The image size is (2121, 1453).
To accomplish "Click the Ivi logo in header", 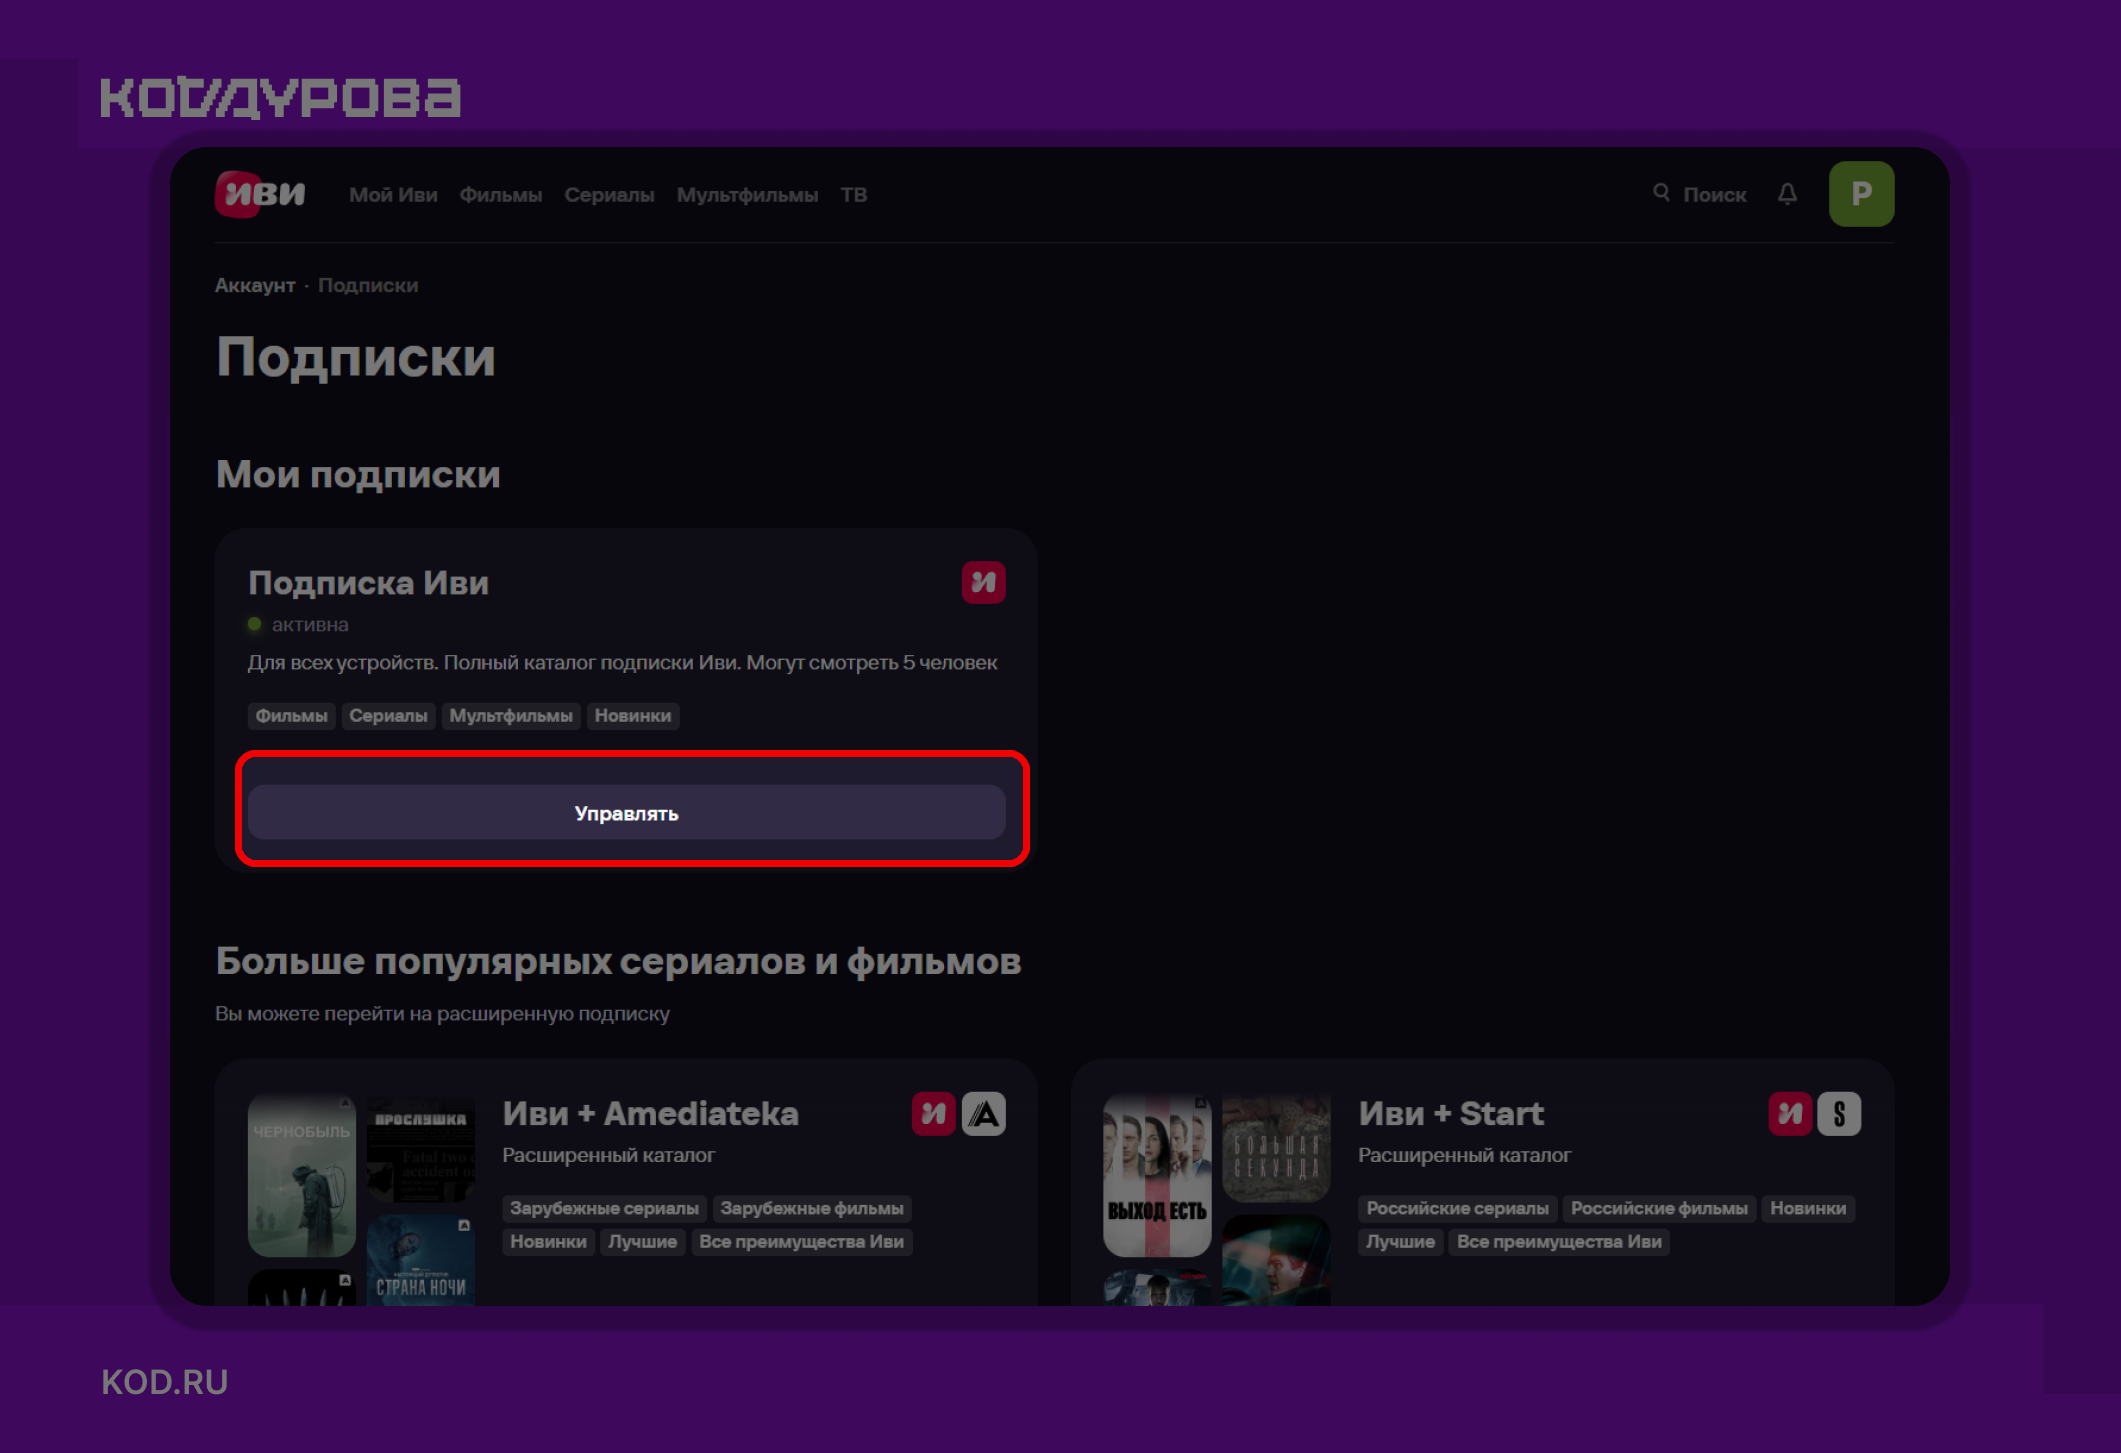I will (x=260, y=194).
